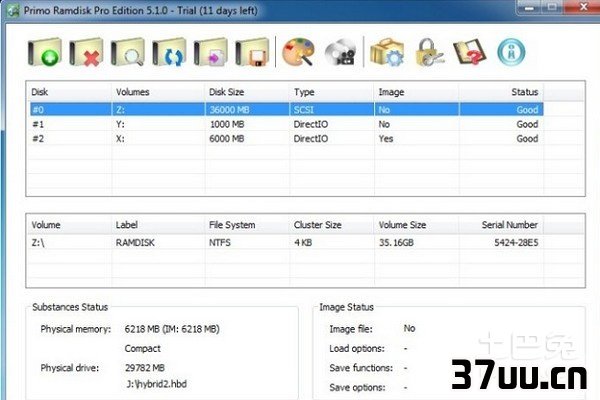Open the disk search magnifier icon
The image size is (600, 400).
[128, 52]
